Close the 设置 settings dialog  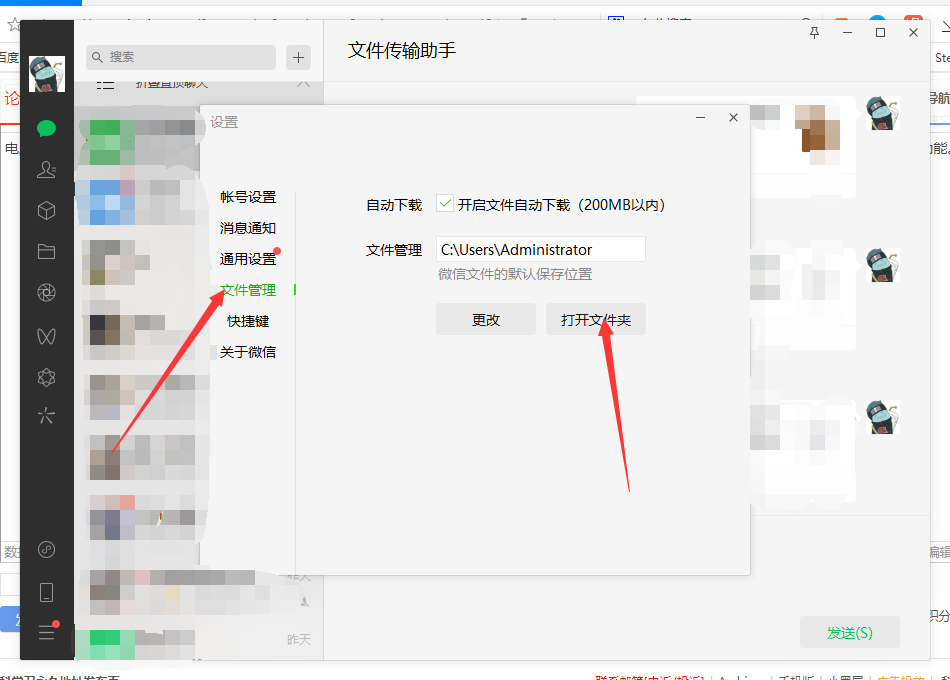(x=733, y=118)
